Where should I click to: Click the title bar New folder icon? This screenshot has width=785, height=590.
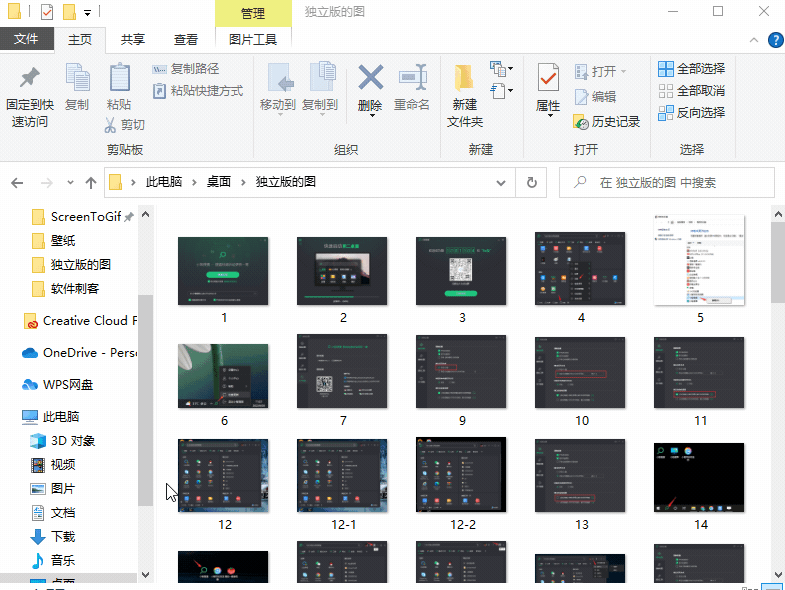point(70,12)
